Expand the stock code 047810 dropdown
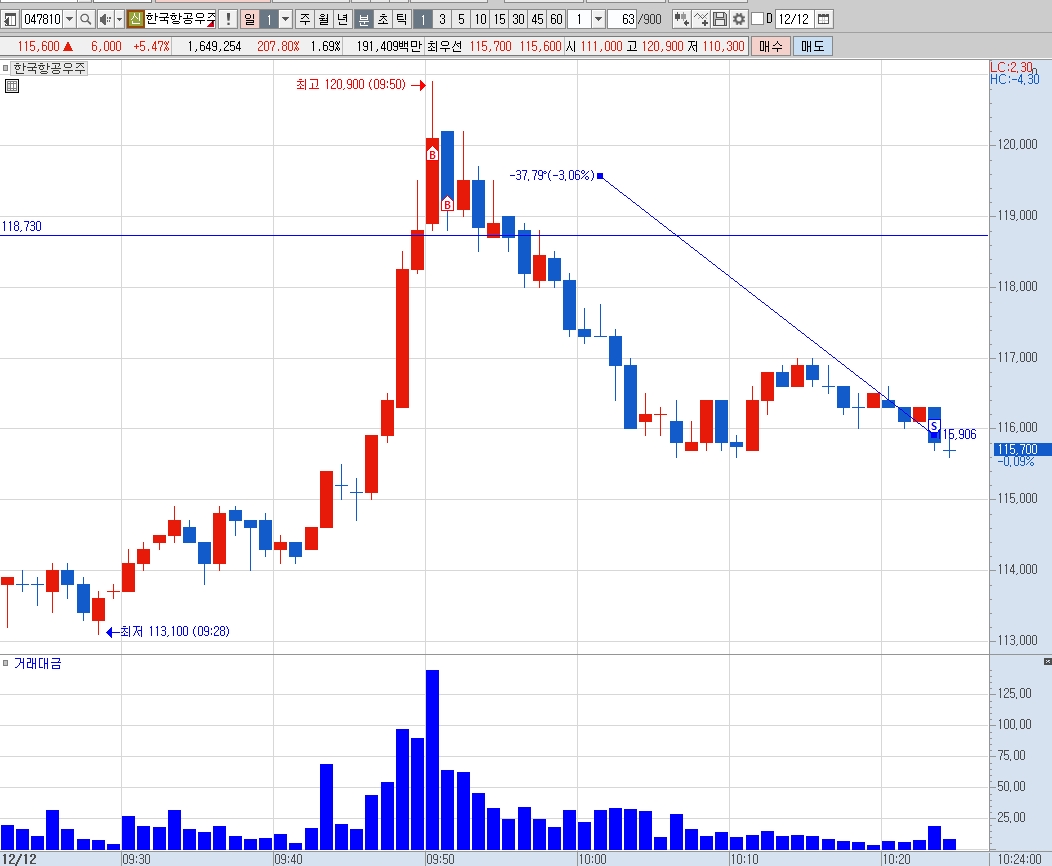 coord(69,19)
